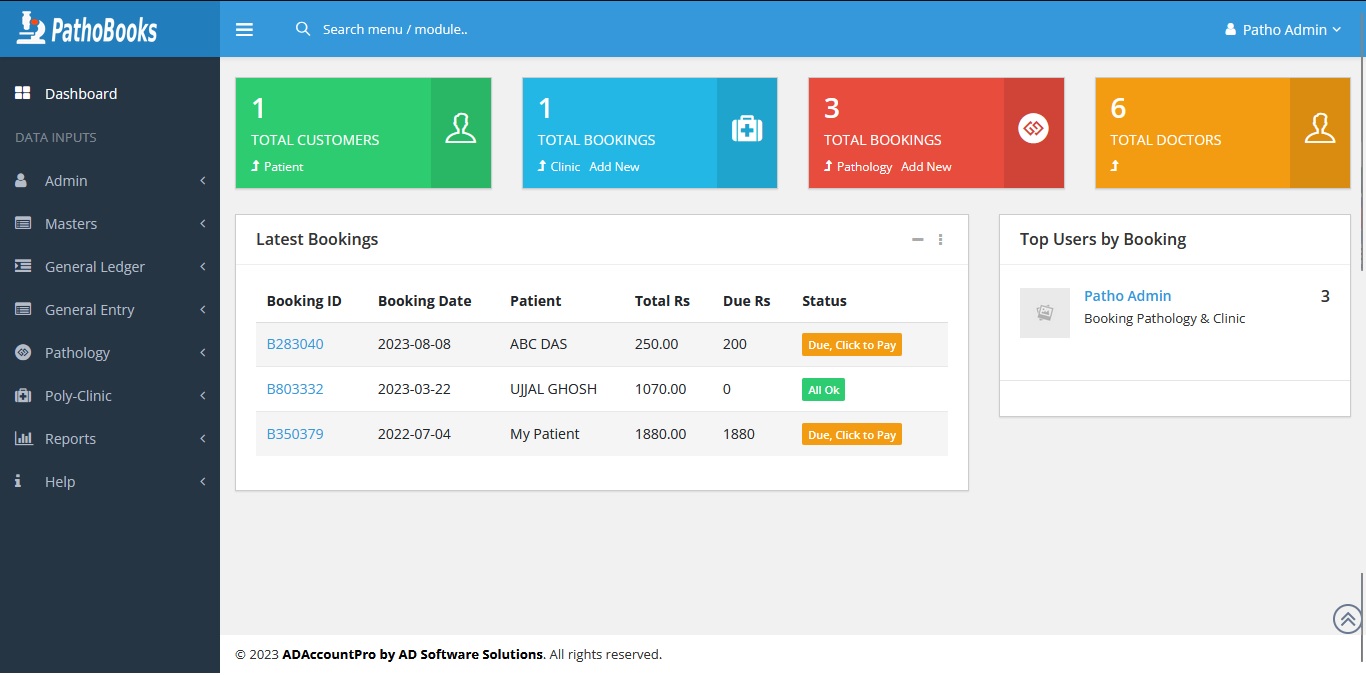Go to Dashboard in the sidebar
This screenshot has width=1366, height=675.
coord(80,94)
